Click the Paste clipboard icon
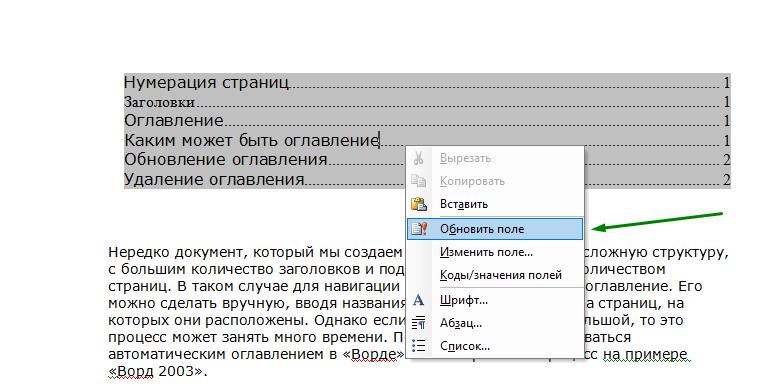 pos(419,204)
